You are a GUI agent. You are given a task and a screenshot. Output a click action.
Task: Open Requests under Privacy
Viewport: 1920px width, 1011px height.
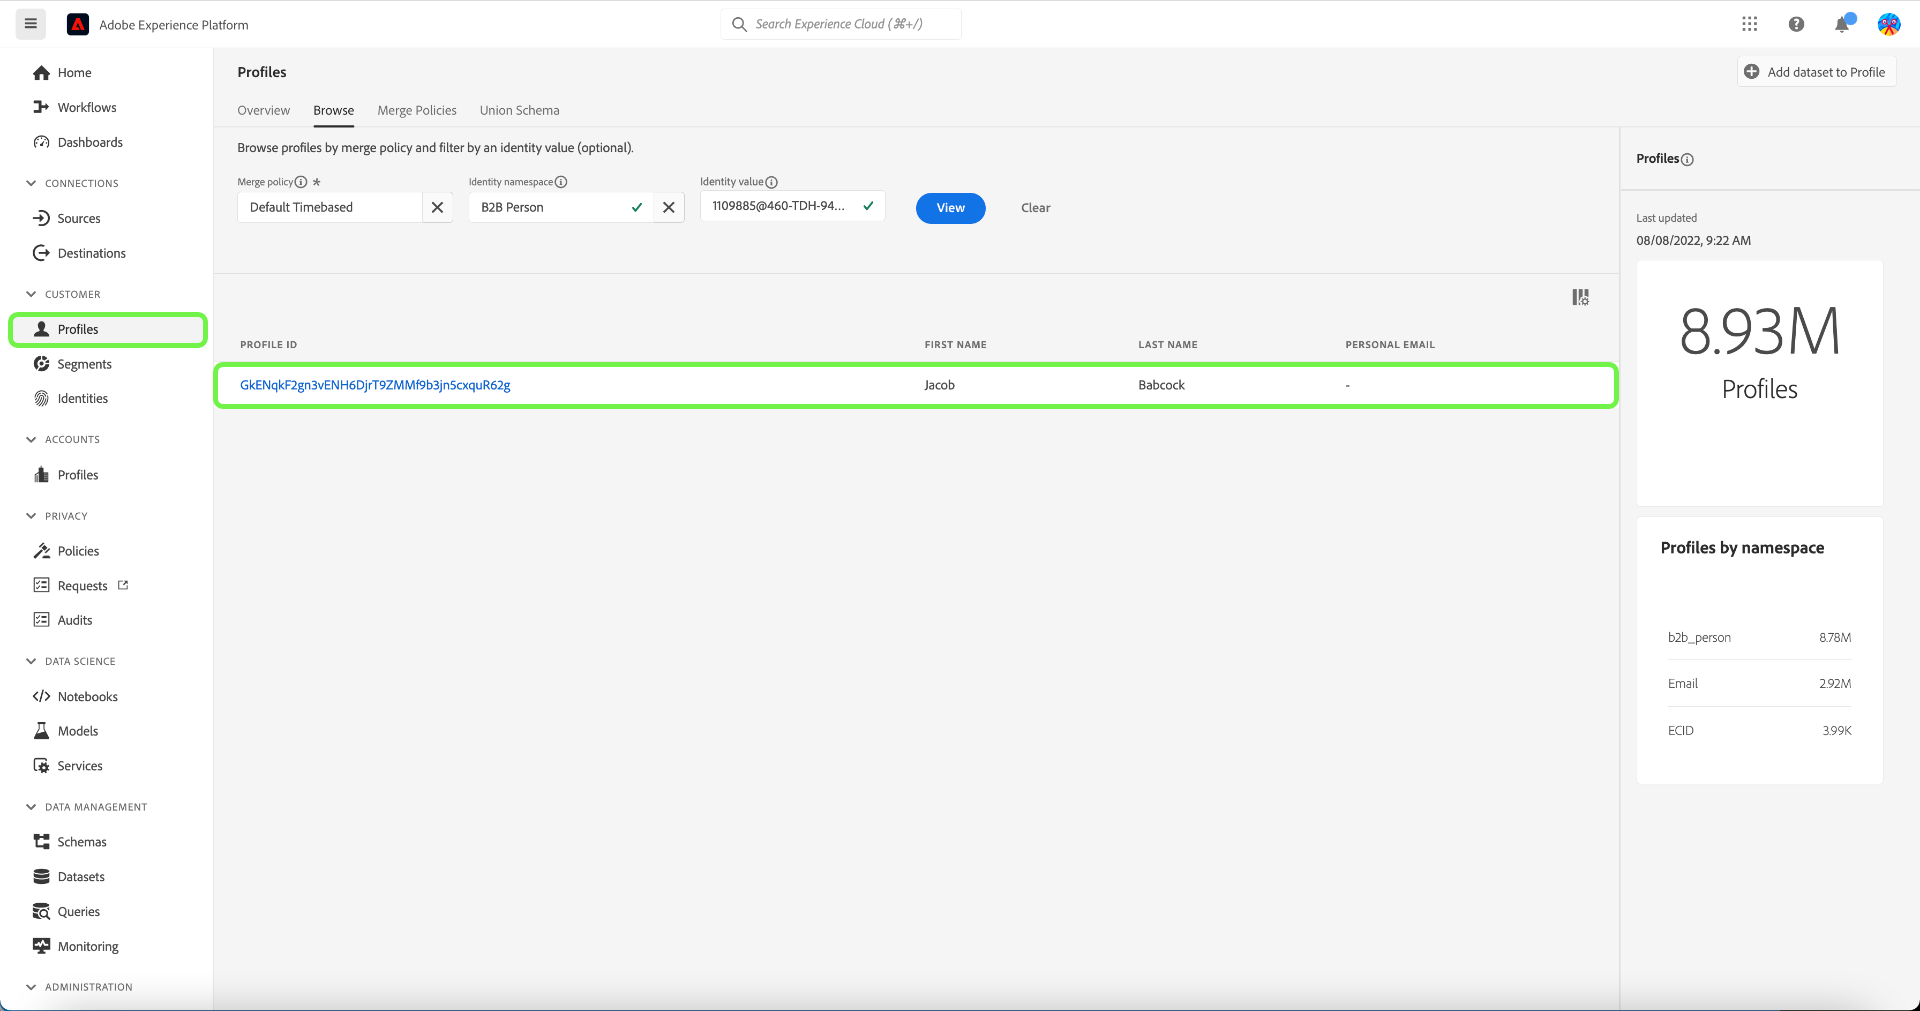click(82, 587)
